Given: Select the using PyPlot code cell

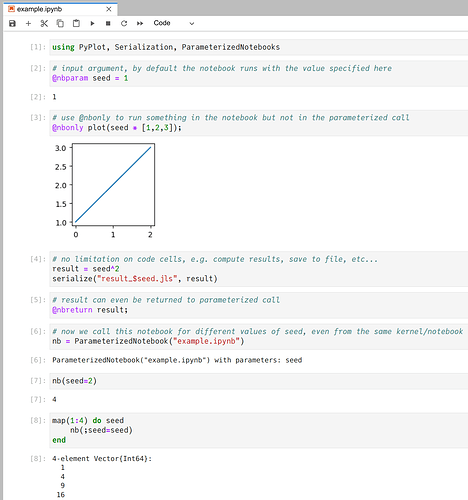Looking at the screenshot, I should (259, 47).
